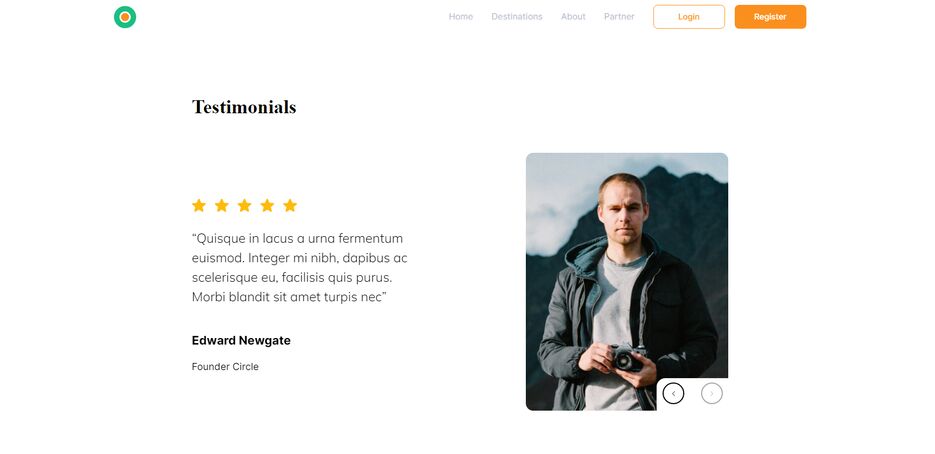Click the Testimonials heading

click(244, 107)
